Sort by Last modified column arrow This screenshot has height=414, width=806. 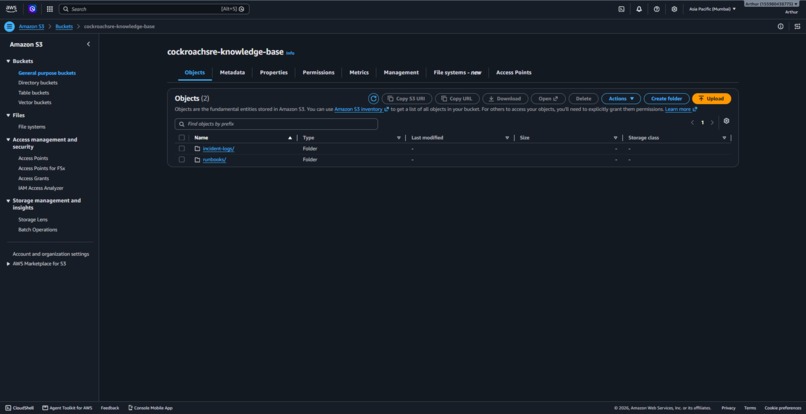point(507,138)
